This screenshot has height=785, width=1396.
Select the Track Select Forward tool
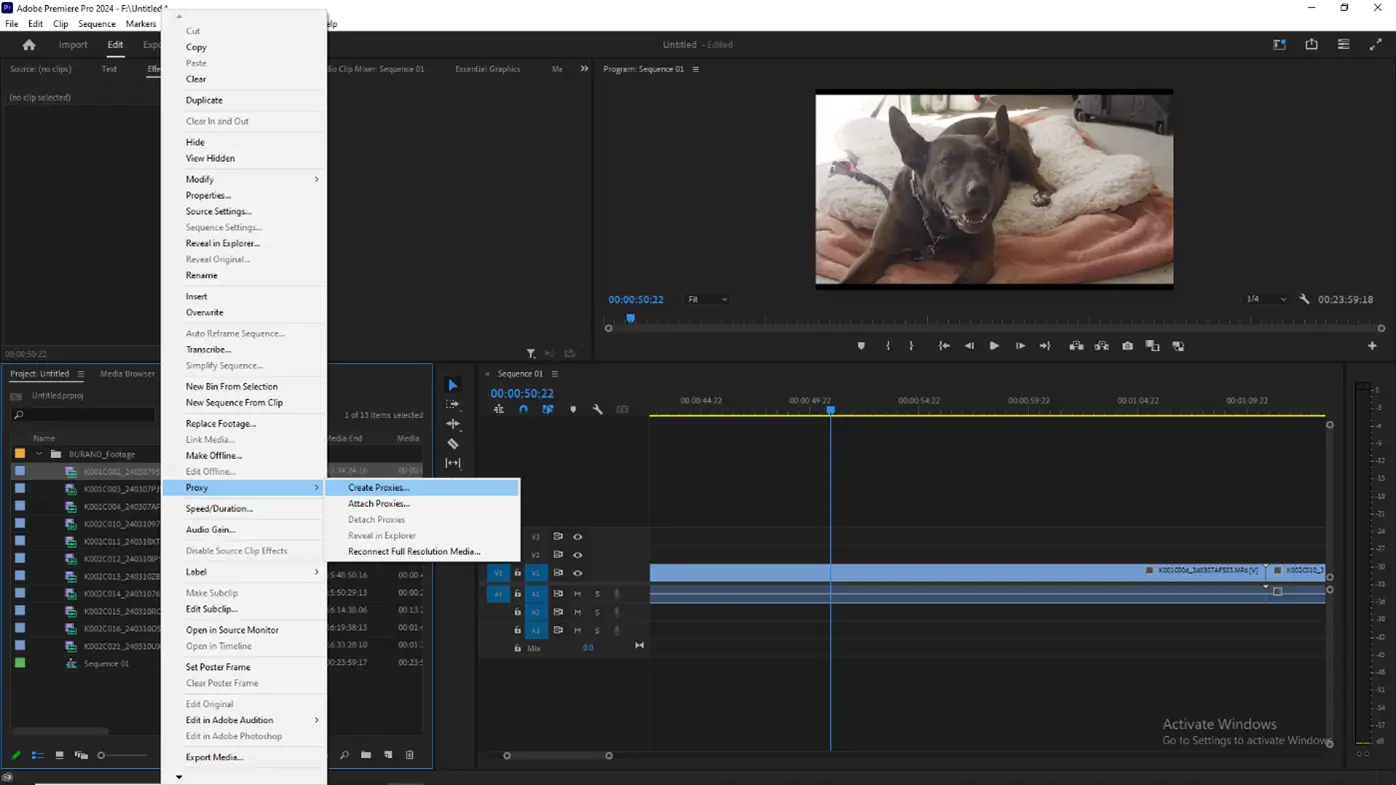(453, 404)
